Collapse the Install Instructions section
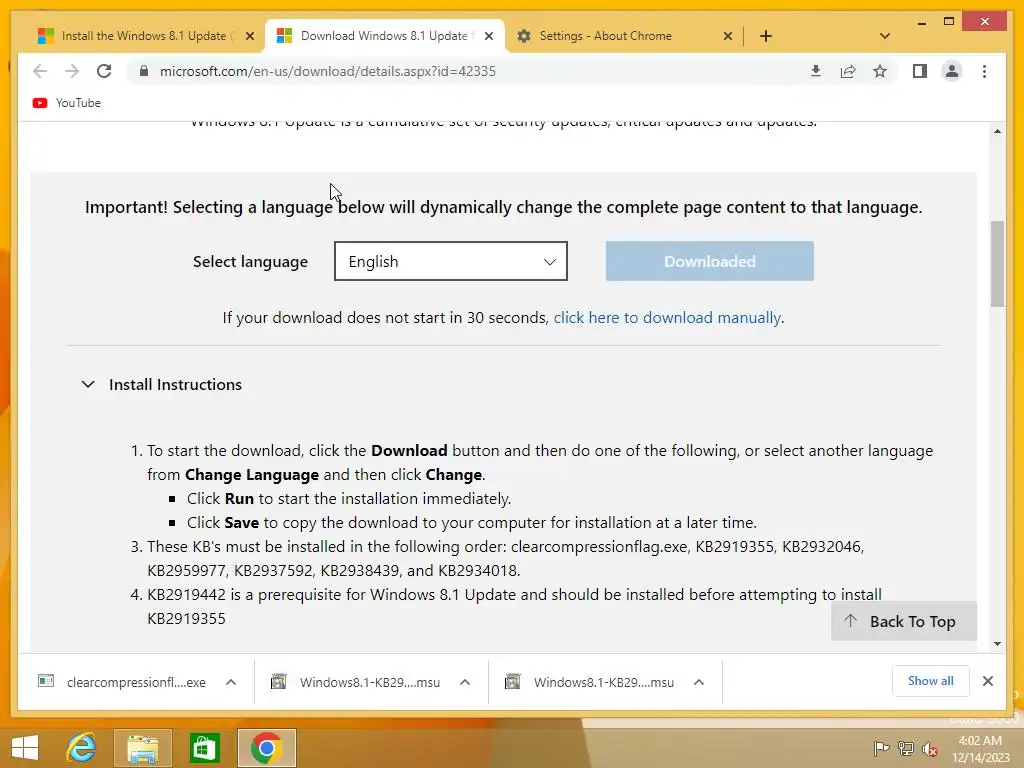The height and width of the screenshot is (768, 1024). (x=162, y=385)
